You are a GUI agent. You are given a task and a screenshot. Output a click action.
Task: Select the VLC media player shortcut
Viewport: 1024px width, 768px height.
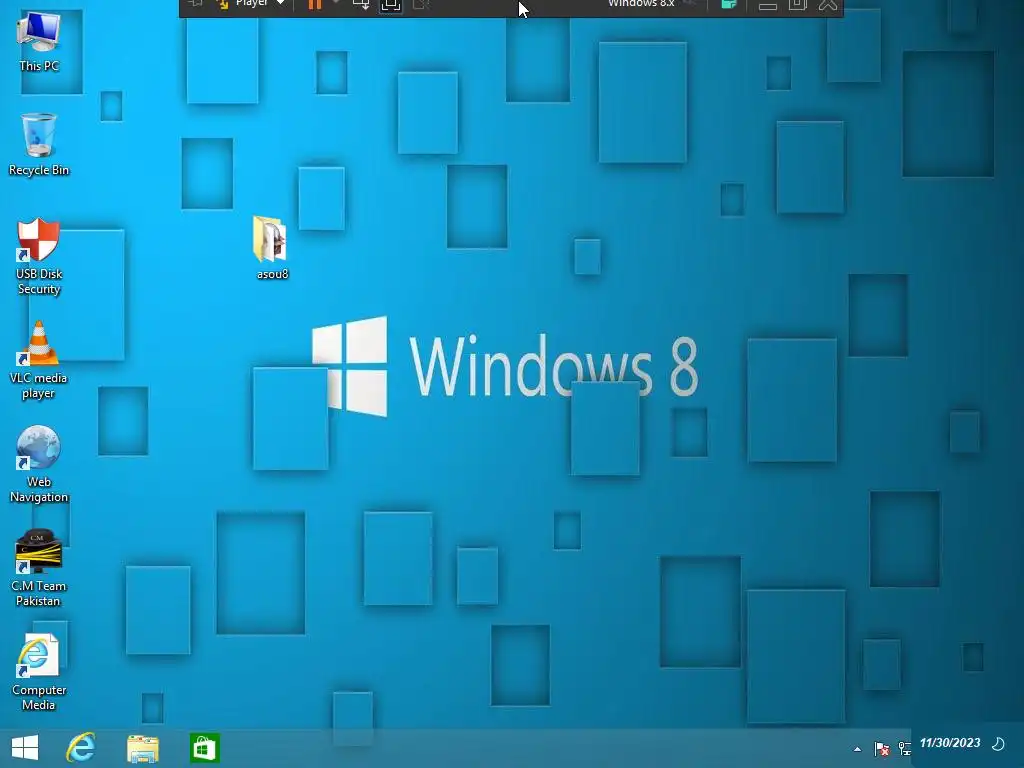pos(39,360)
